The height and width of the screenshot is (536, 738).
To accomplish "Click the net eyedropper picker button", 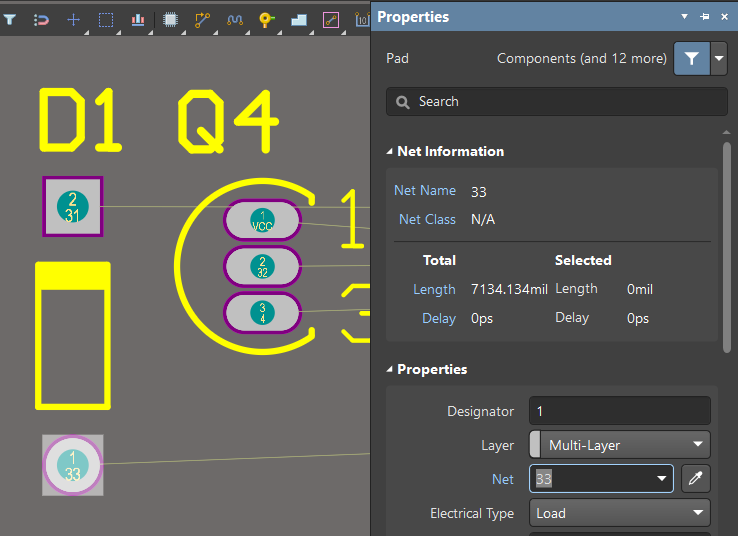I will coord(696,479).
